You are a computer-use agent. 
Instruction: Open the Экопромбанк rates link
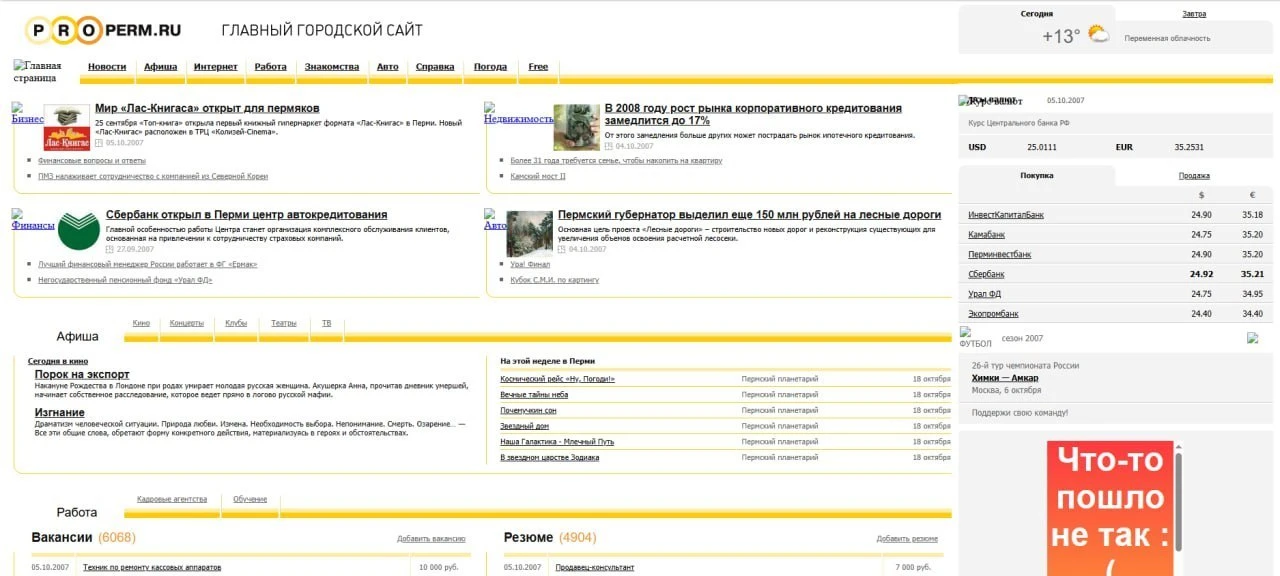993,314
